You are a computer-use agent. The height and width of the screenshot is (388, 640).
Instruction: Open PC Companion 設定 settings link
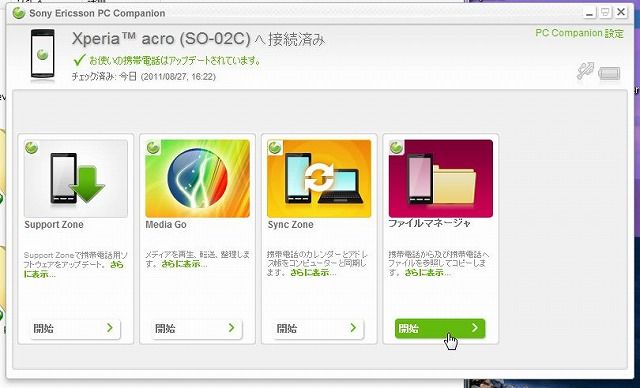pos(580,33)
